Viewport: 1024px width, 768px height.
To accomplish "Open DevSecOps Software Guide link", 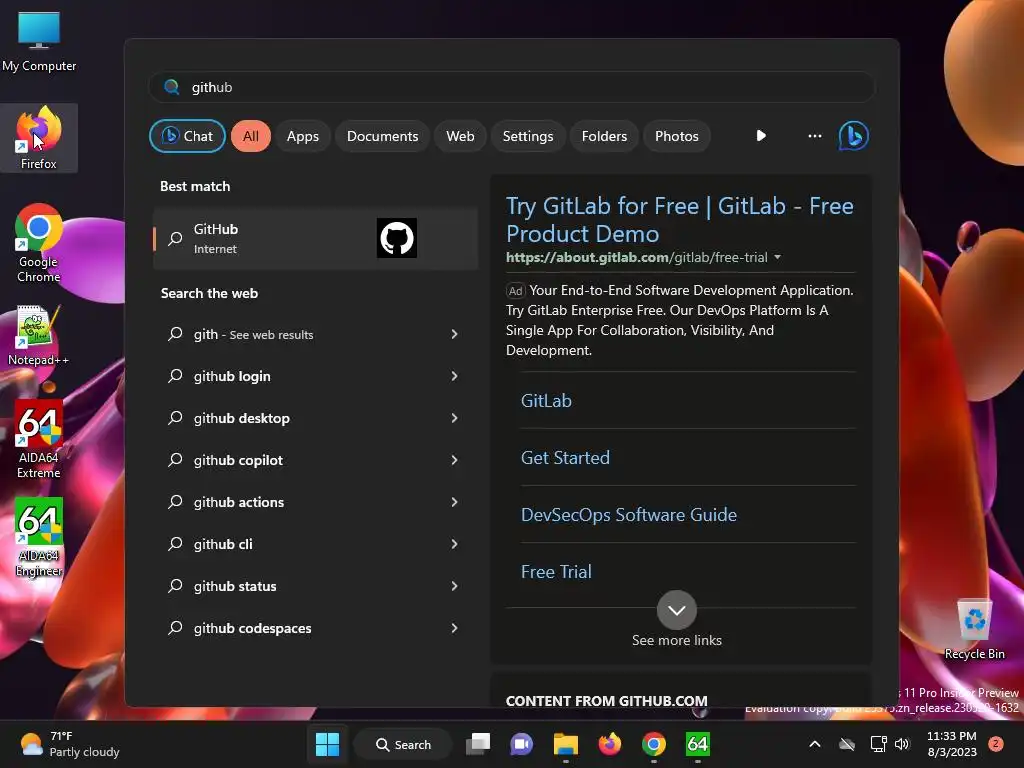I will coord(628,515).
